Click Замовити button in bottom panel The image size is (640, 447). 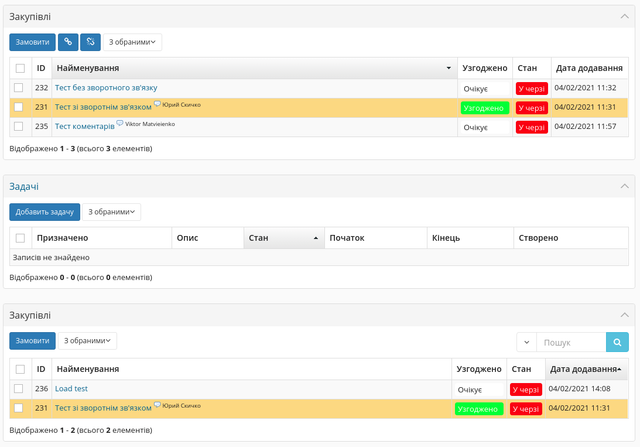[x=32, y=341]
